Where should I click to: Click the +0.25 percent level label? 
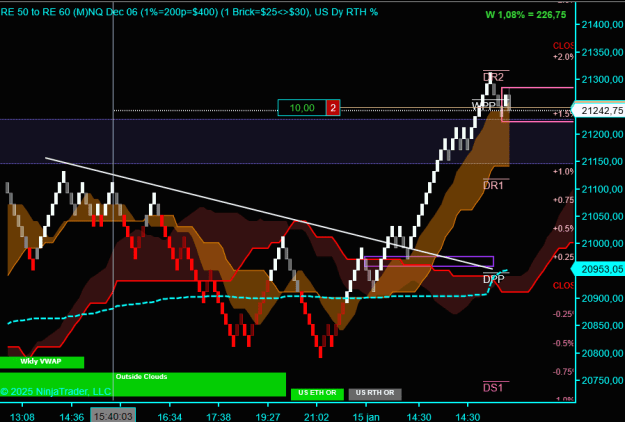coord(563,257)
